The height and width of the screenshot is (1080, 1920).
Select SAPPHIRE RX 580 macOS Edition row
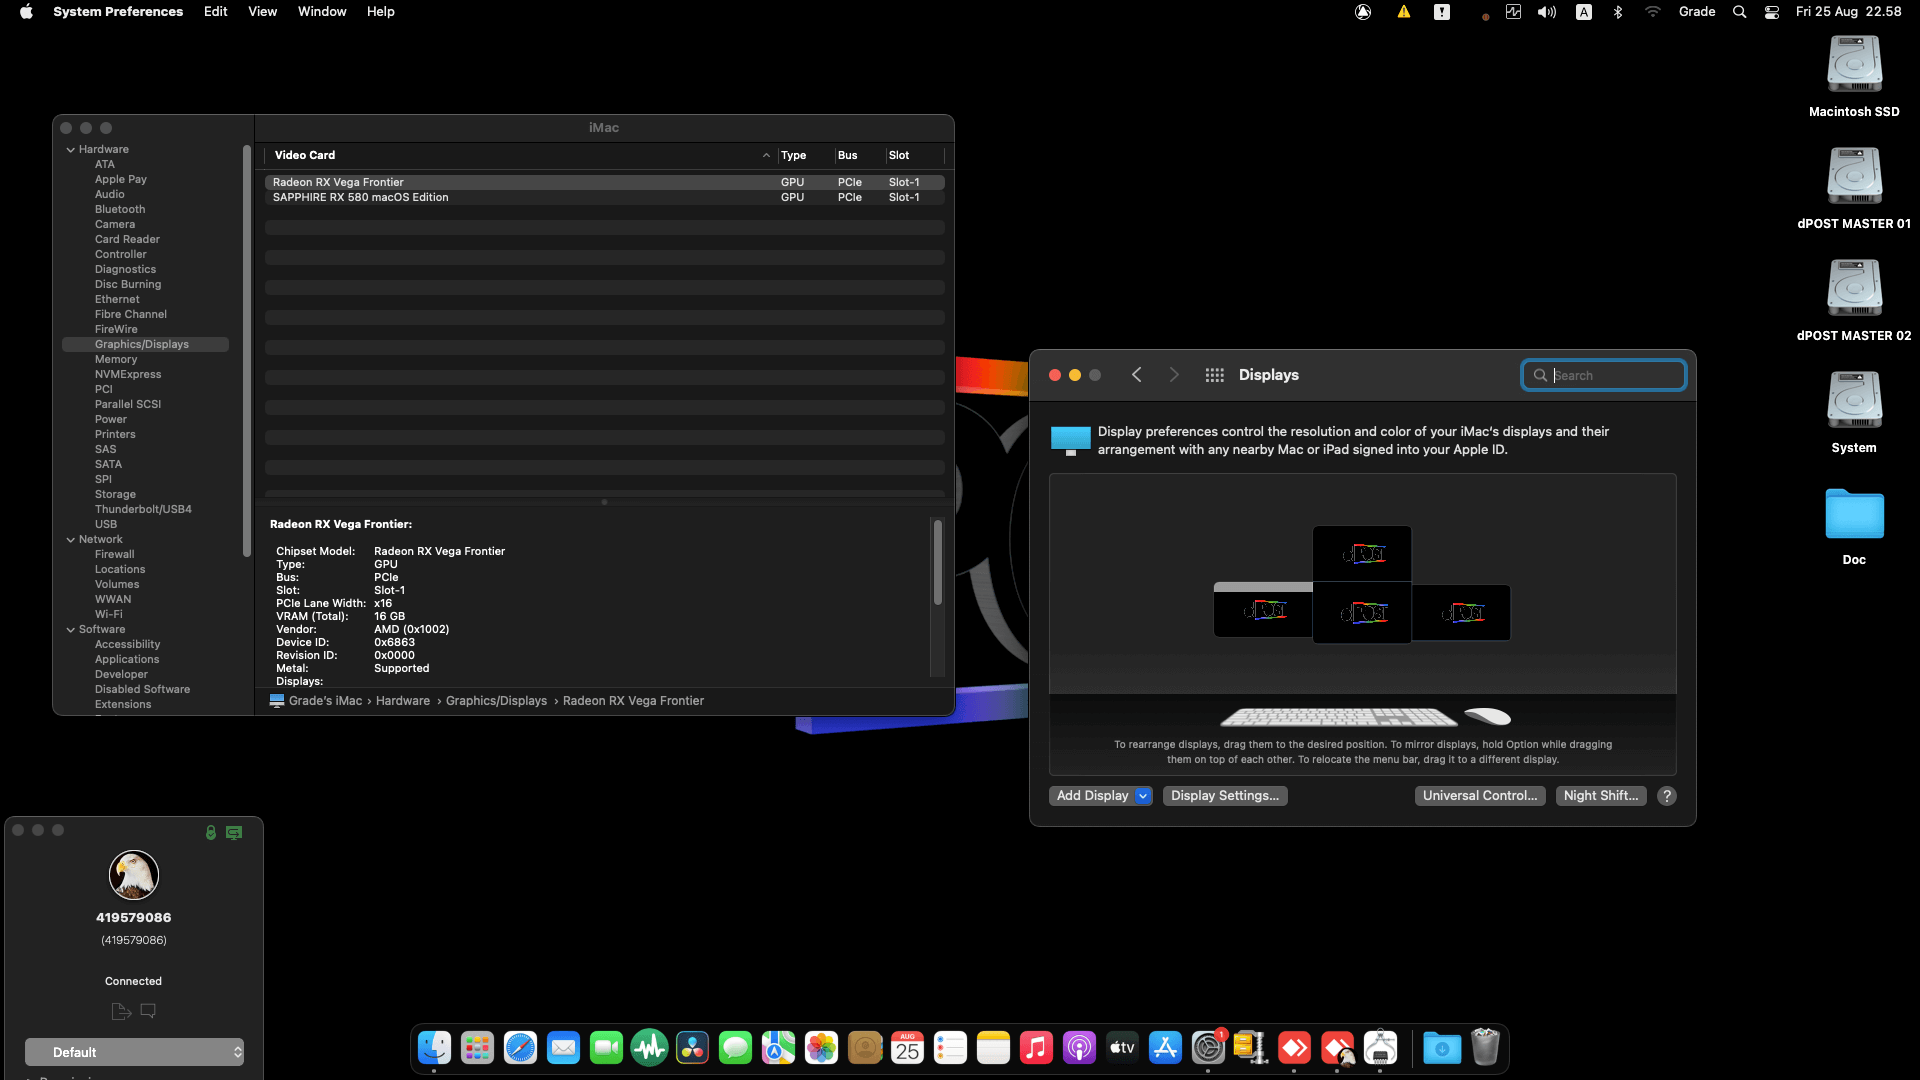coord(604,198)
